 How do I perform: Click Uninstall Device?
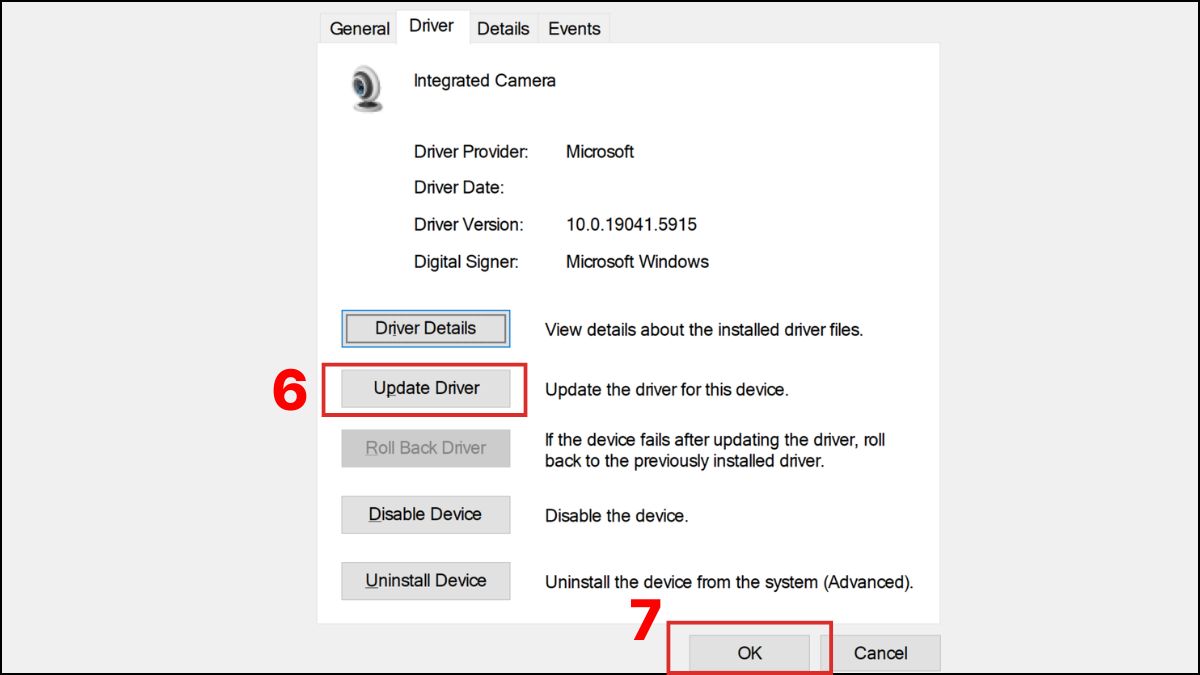point(425,581)
